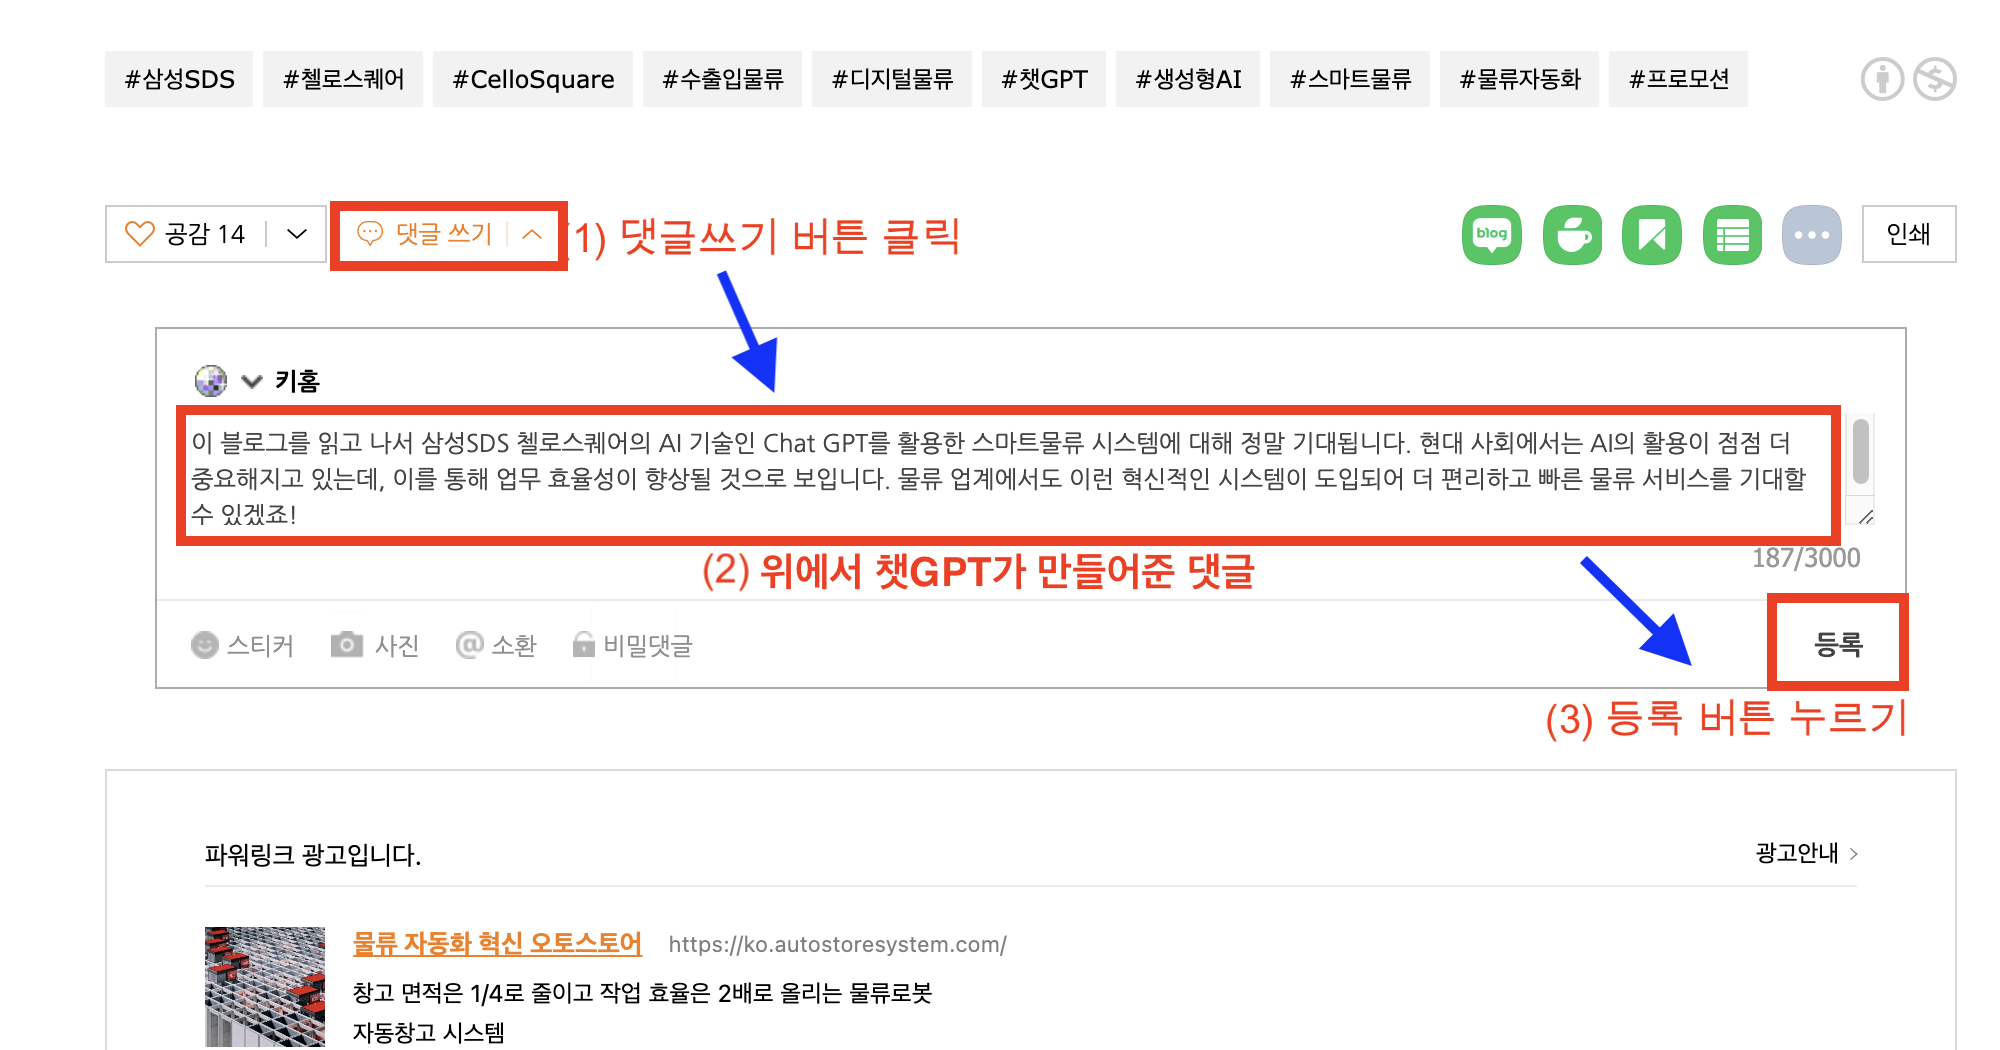Image resolution: width=2000 pixels, height=1050 pixels.
Task: Click the AutoStore warehouse ad thumbnail
Action: (x=265, y=987)
